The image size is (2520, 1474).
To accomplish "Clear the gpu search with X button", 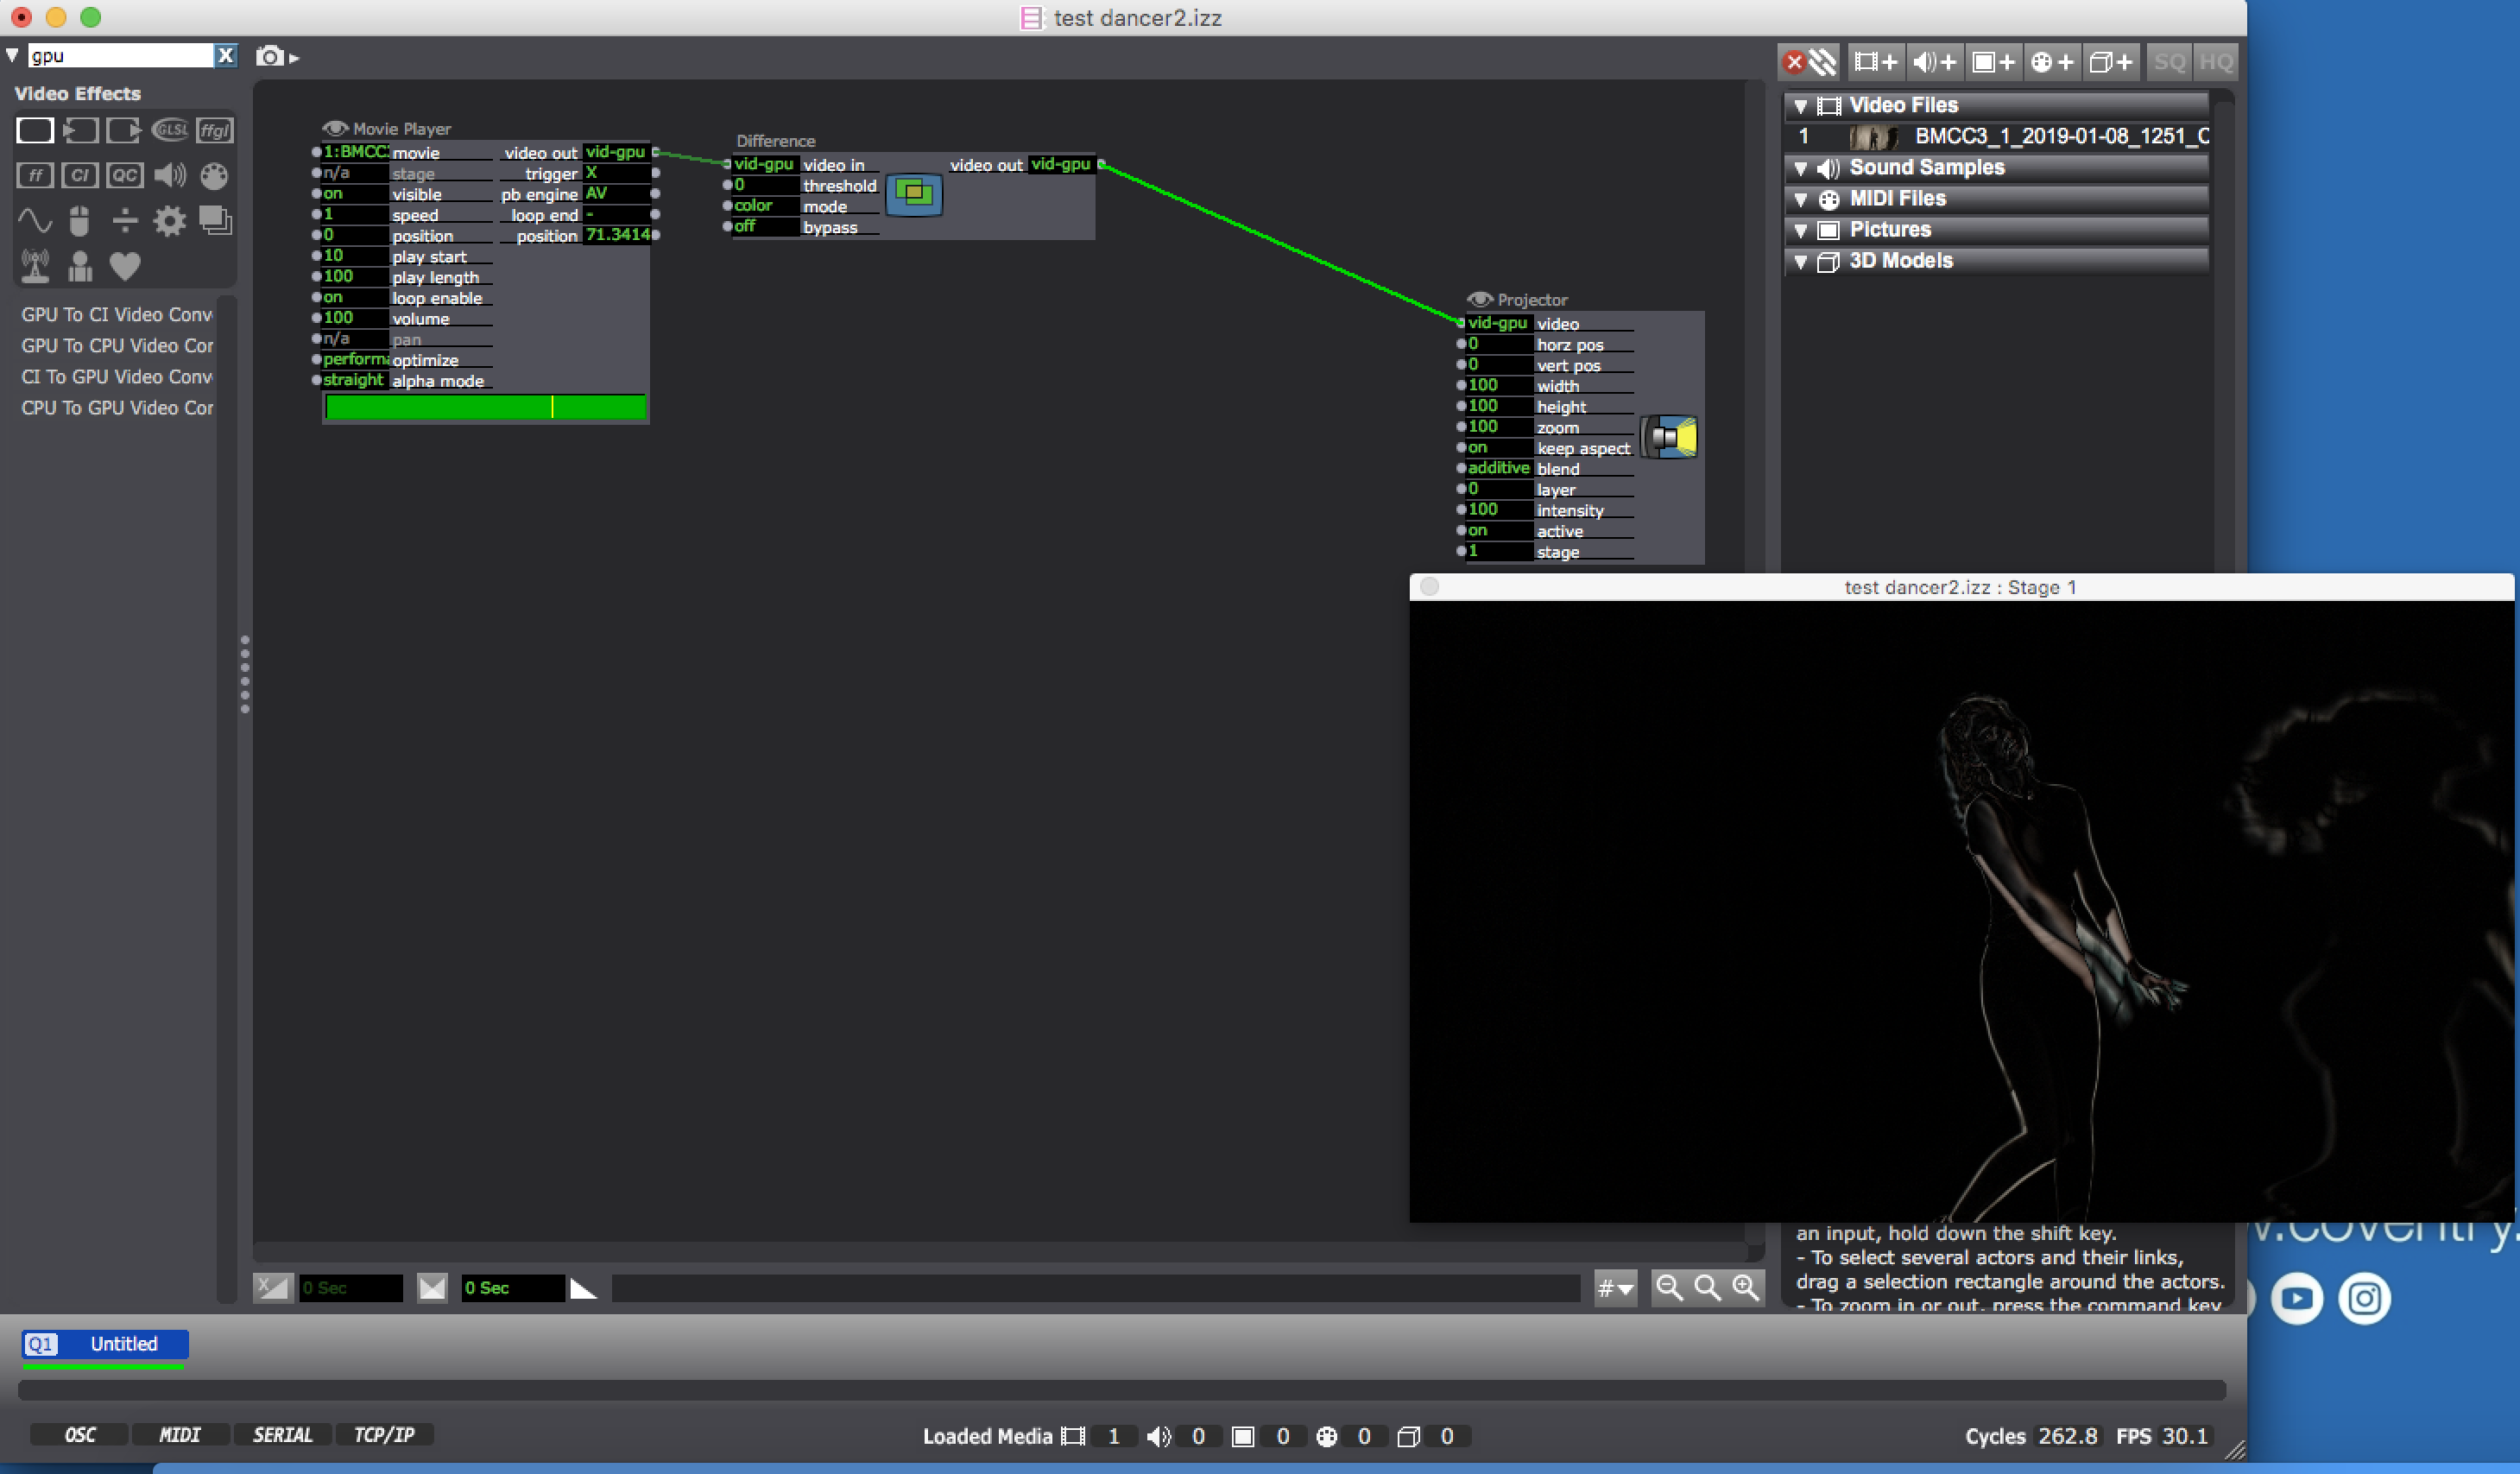I will (226, 56).
